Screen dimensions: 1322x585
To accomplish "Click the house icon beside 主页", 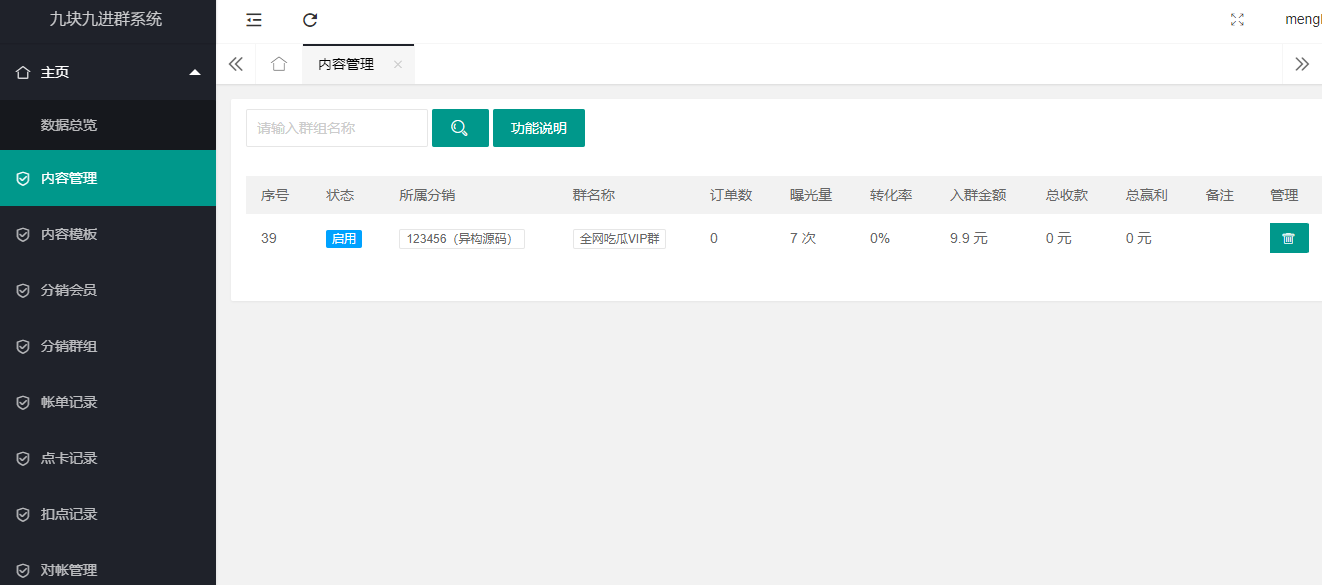I will pos(22,71).
